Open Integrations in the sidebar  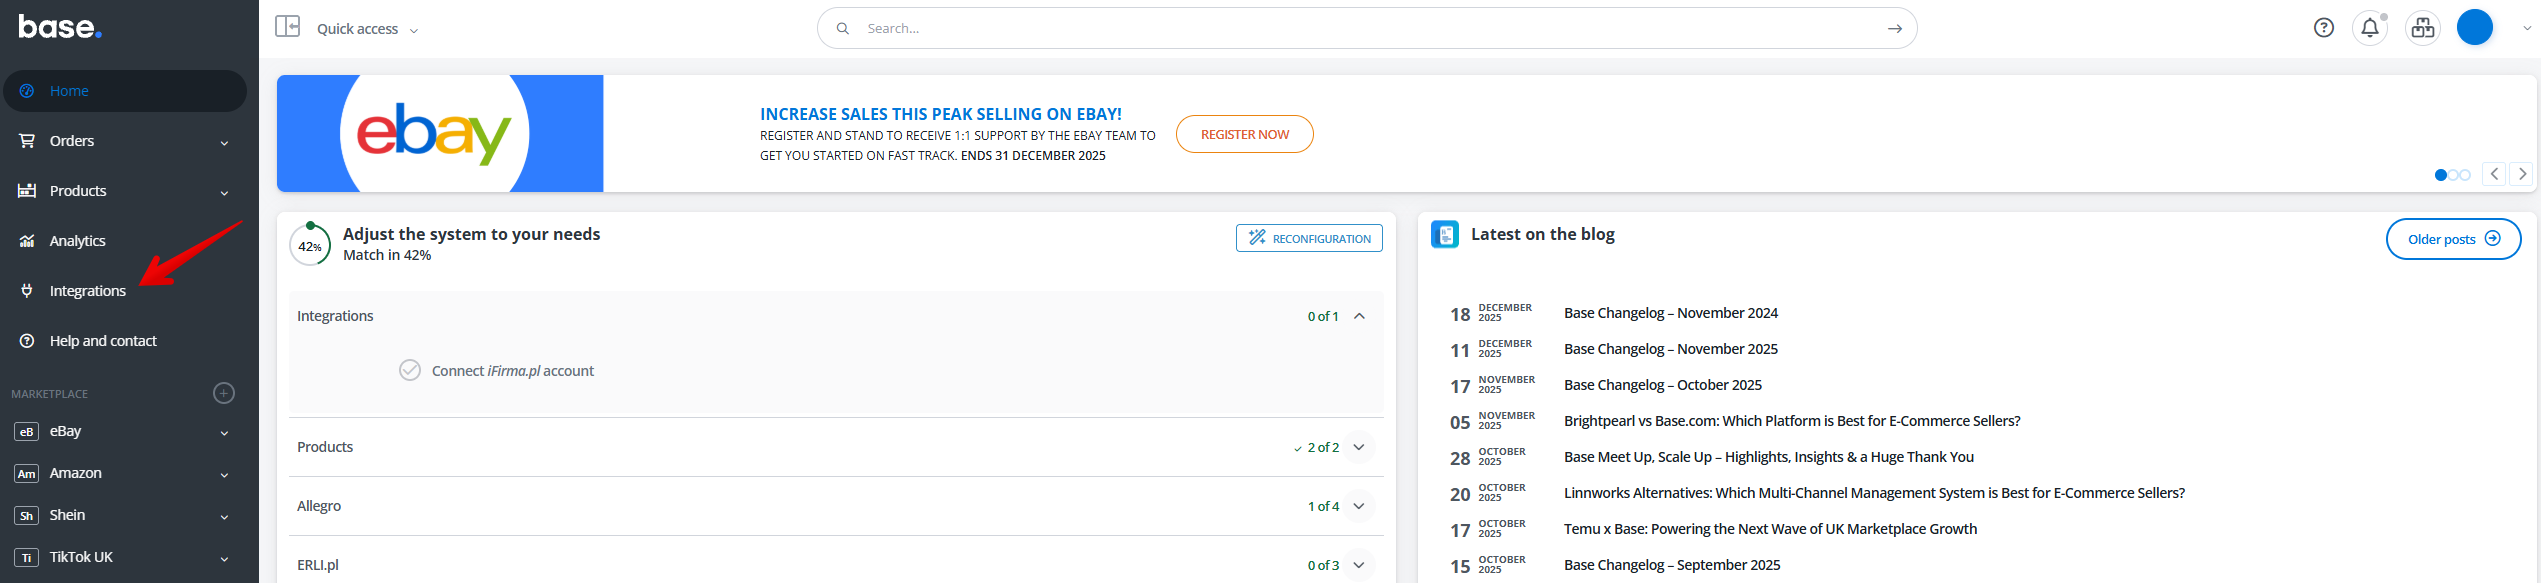point(88,291)
